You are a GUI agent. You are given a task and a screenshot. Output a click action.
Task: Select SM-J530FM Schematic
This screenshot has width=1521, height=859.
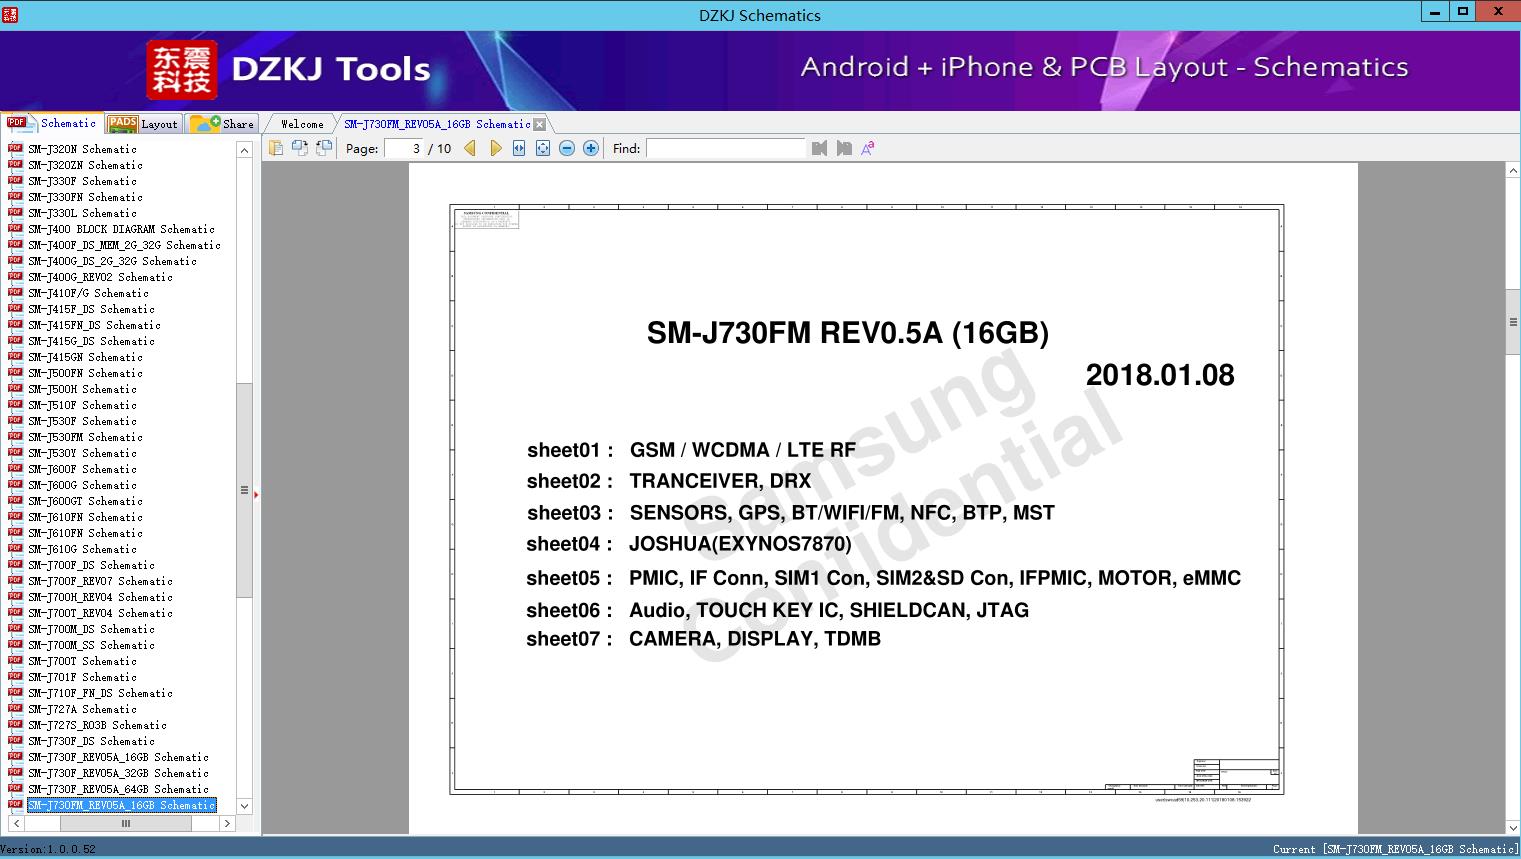pos(86,437)
